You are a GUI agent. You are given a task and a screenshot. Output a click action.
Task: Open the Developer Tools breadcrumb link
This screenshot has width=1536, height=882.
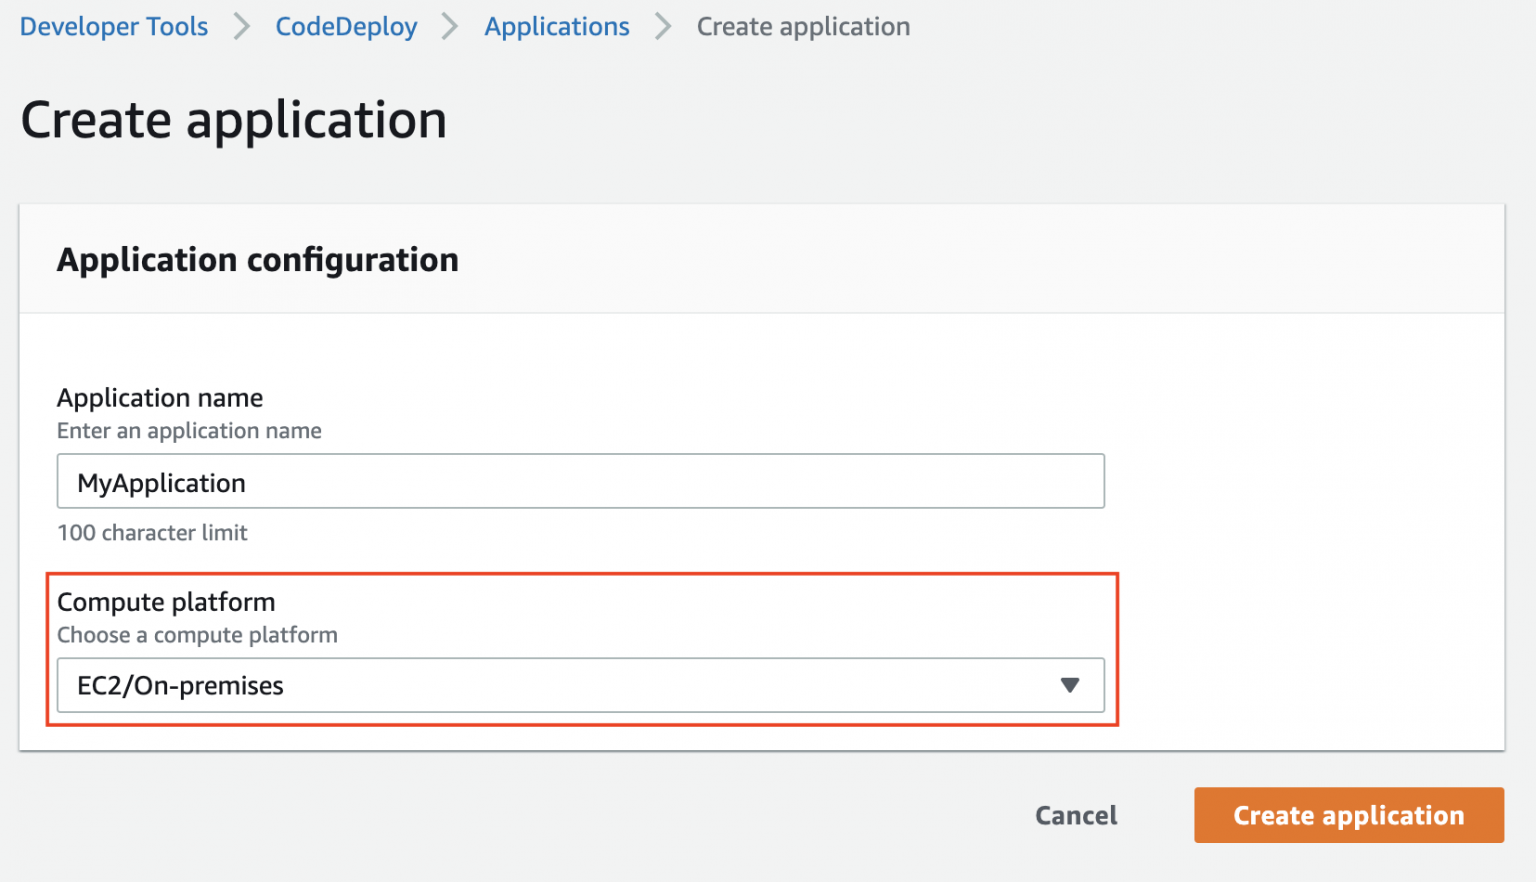(x=113, y=27)
